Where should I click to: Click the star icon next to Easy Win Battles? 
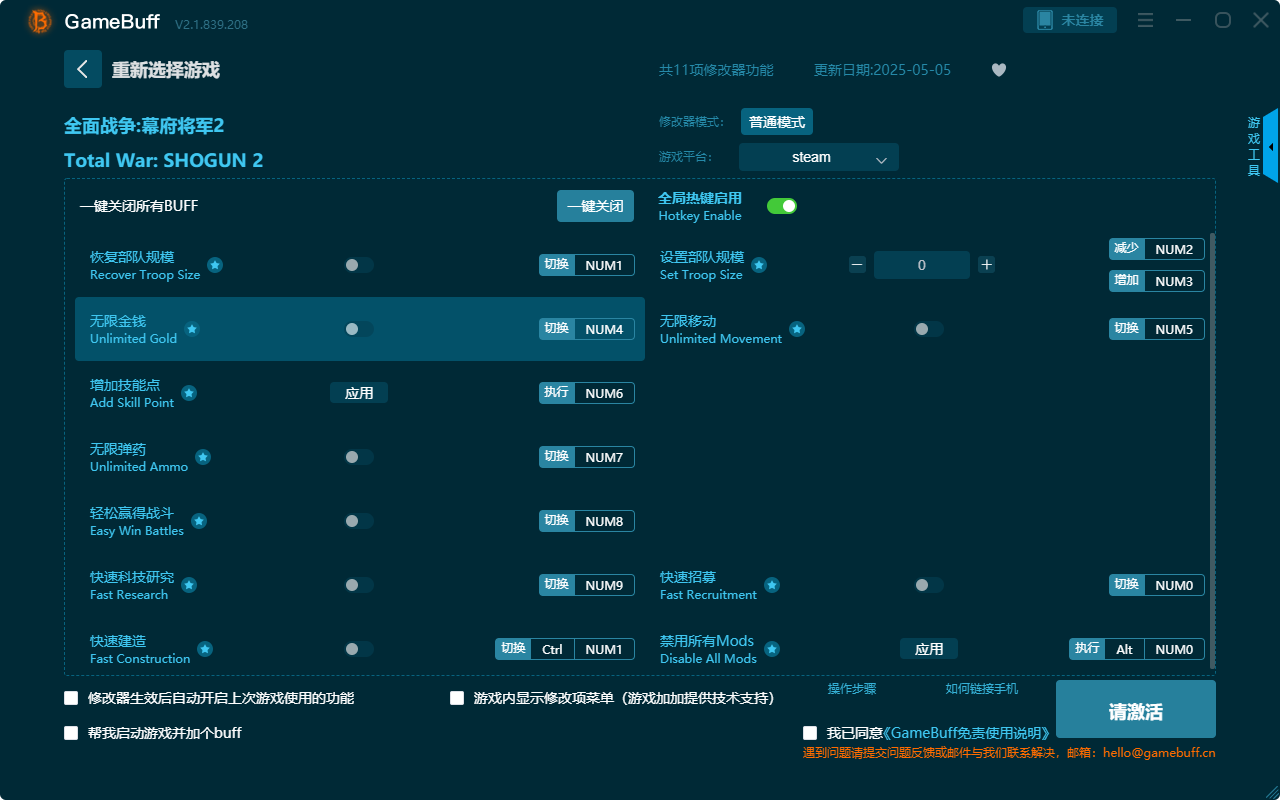tap(198, 520)
